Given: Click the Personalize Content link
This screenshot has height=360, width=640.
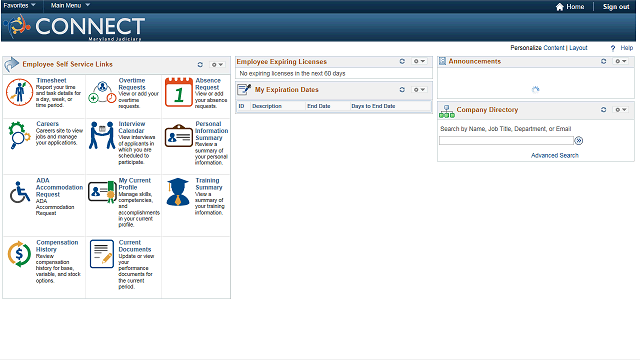Looking at the screenshot, I should (554, 48).
